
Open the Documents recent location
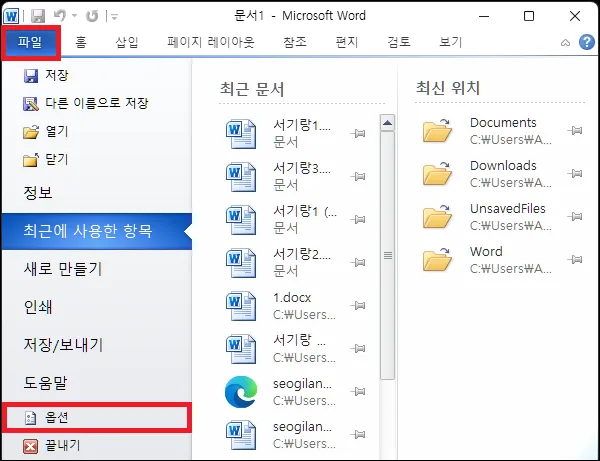click(501, 131)
